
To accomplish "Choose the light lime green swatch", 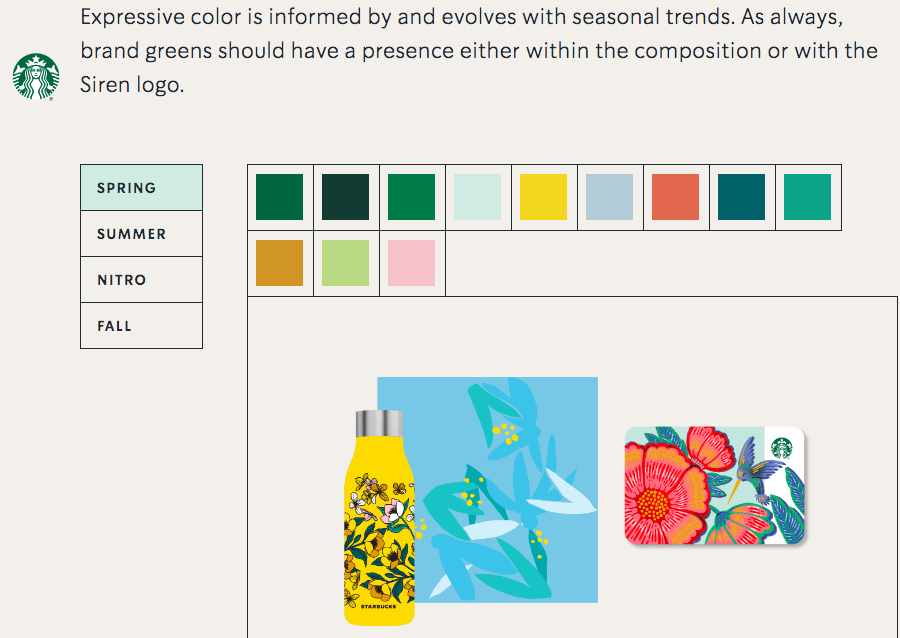I will pyautogui.click(x=345, y=263).
